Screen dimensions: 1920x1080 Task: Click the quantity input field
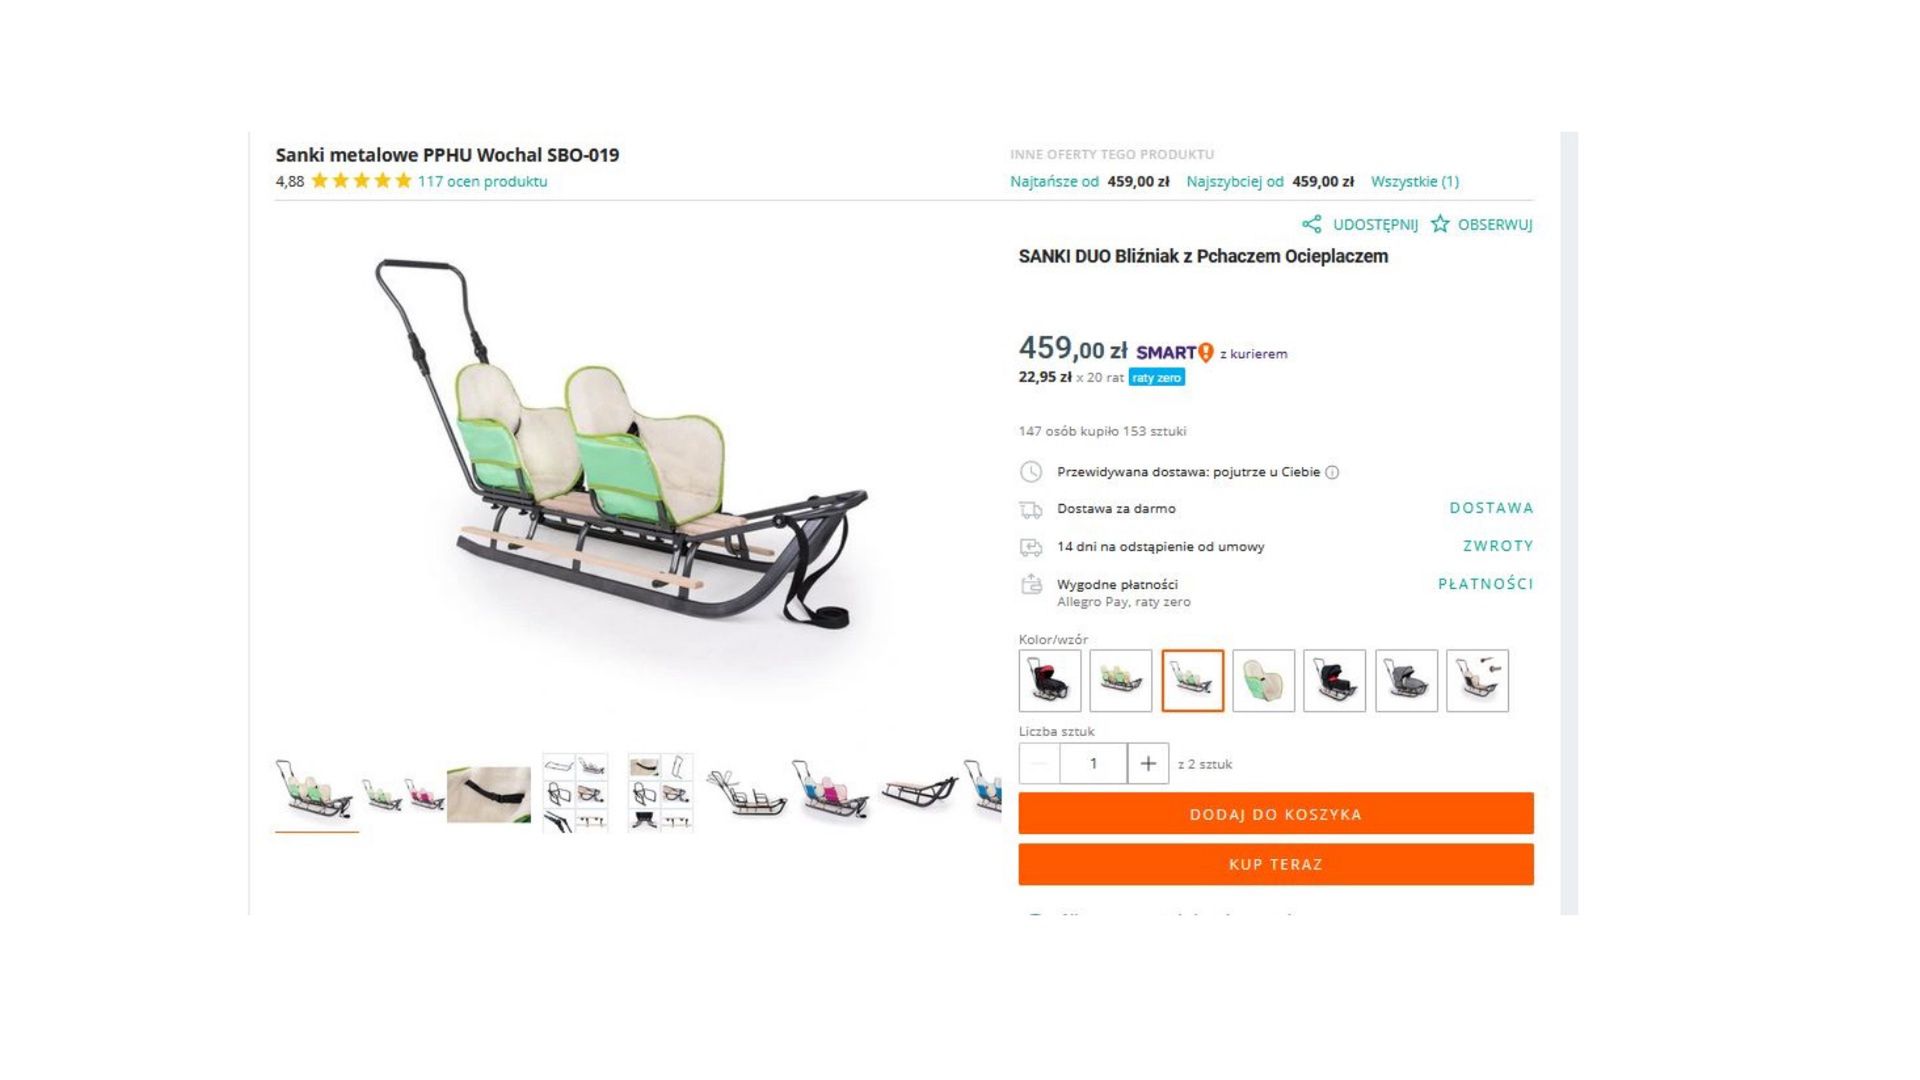pyautogui.click(x=1093, y=764)
